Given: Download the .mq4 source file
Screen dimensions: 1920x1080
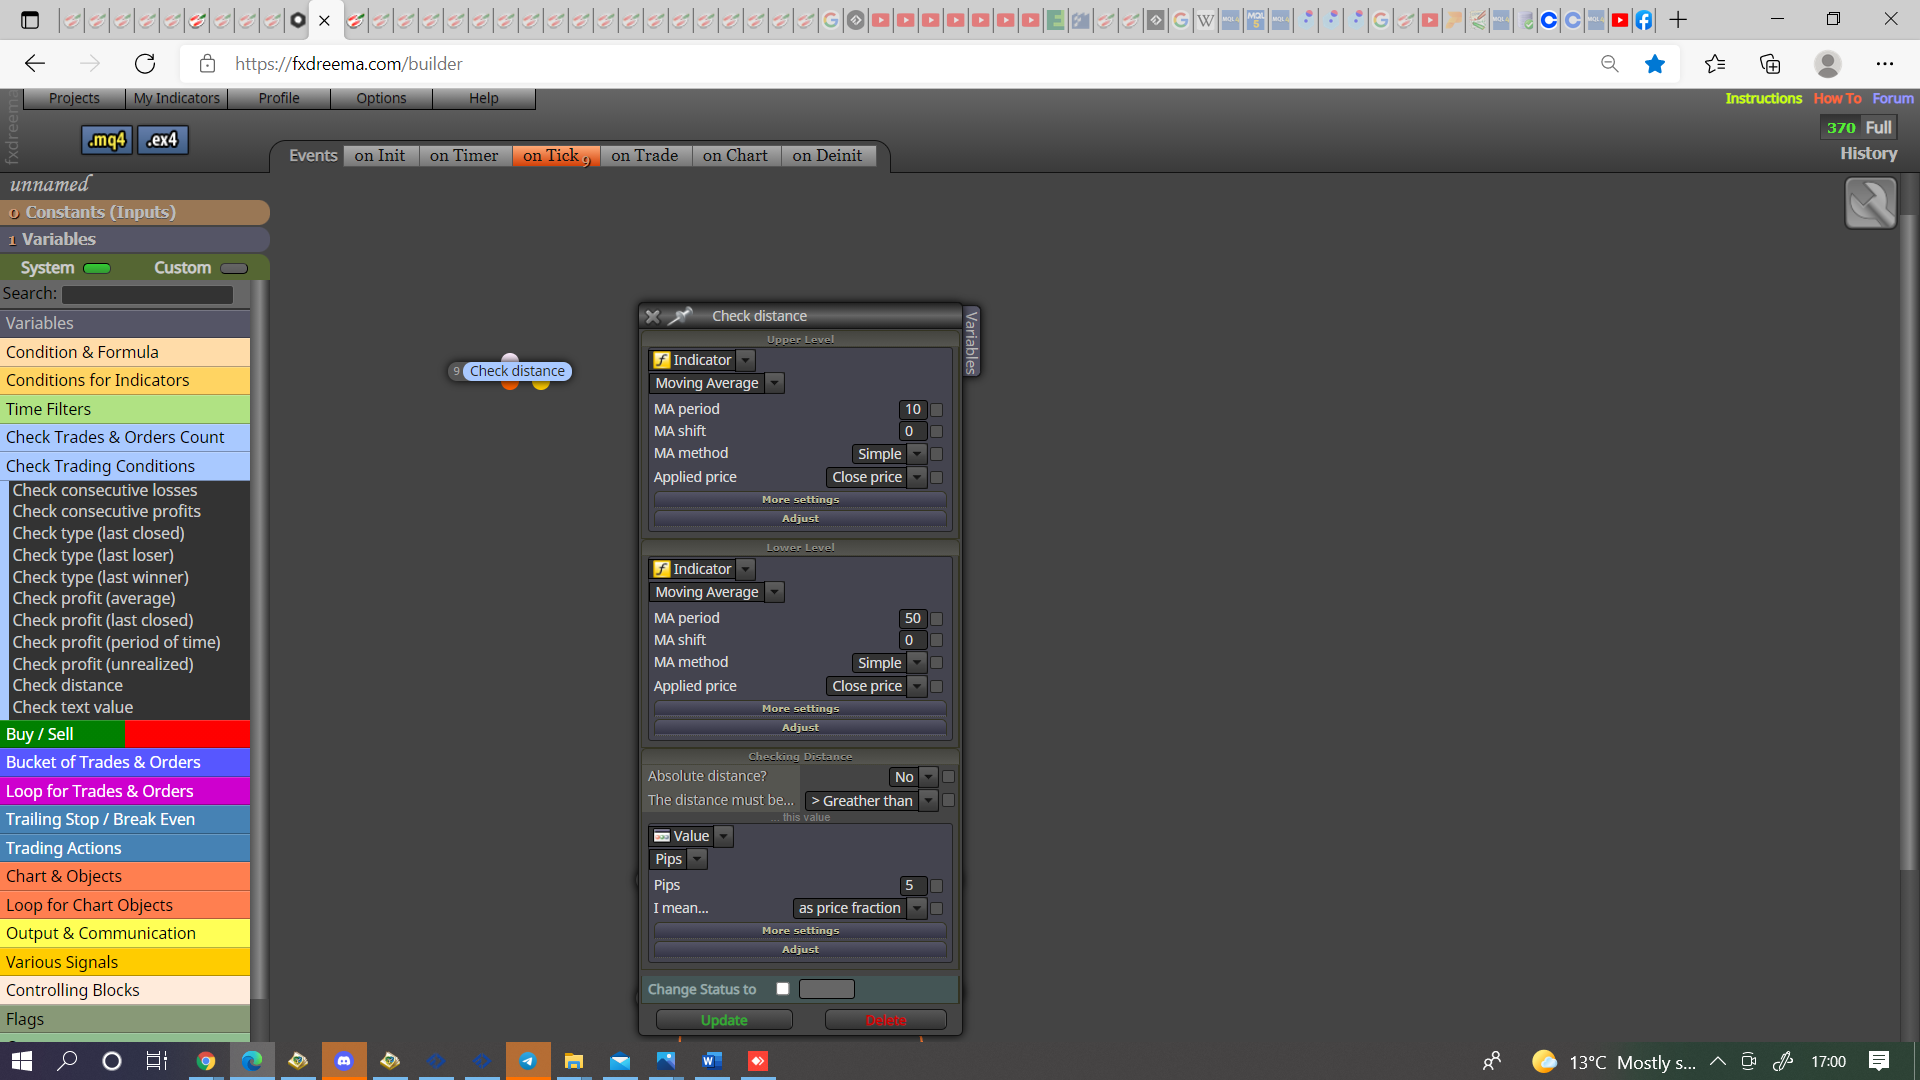Looking at the screenshot, I should click(x=106, y=140).
